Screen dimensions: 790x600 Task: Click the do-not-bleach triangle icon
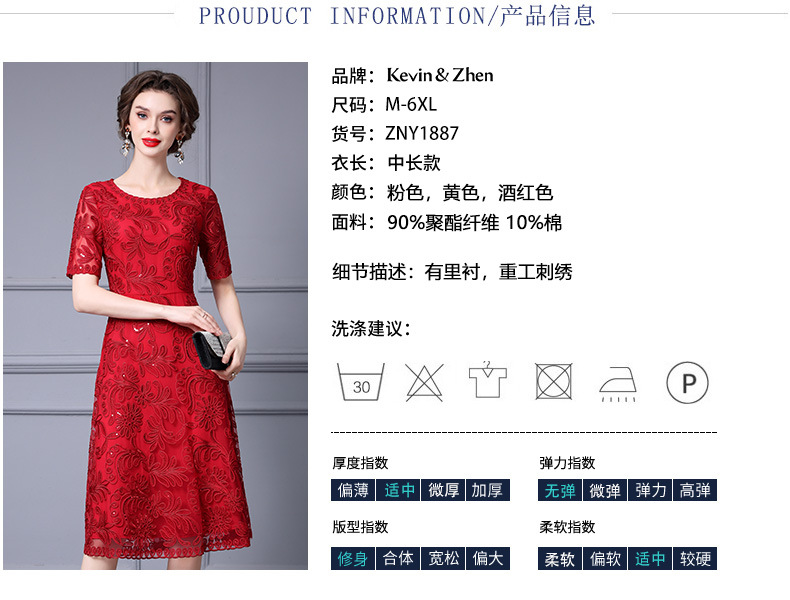click(x=424, y=382)
